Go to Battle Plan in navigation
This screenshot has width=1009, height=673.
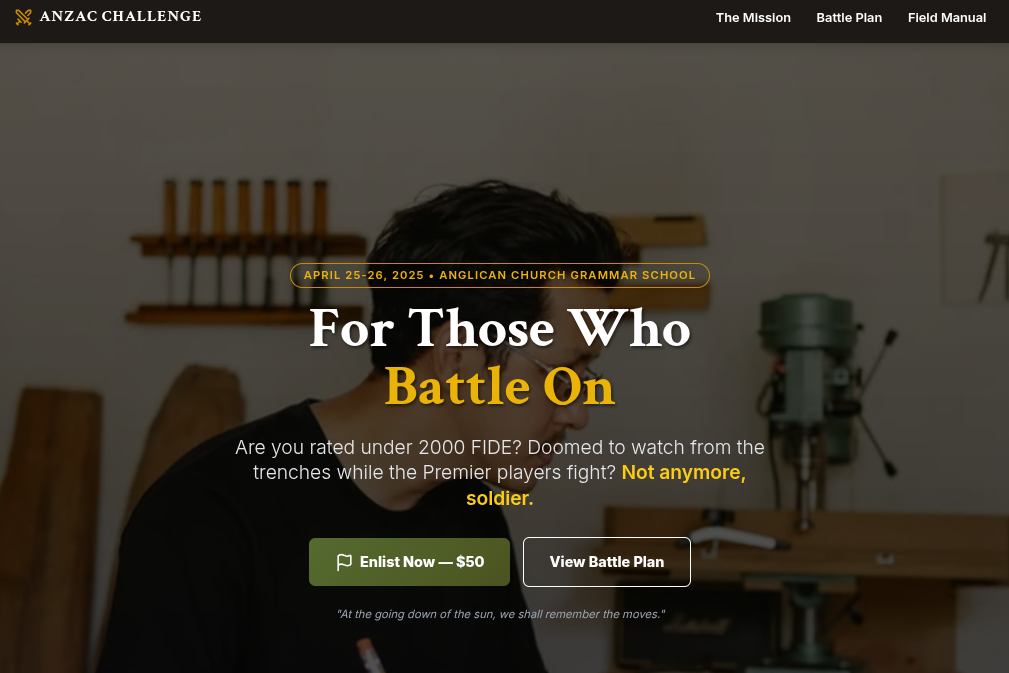click(x=849, y=18)
